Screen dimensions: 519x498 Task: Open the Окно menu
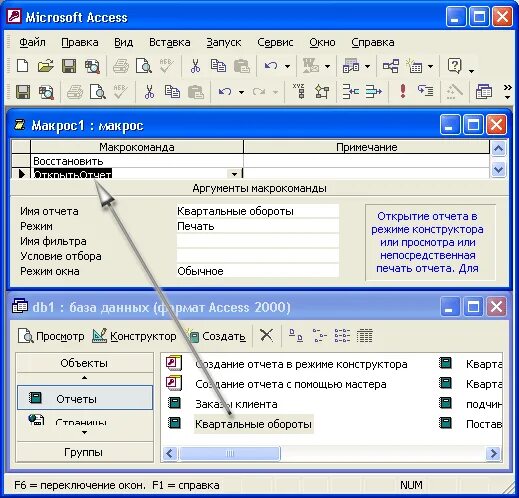pyautogui.click(x=322, y=42)
